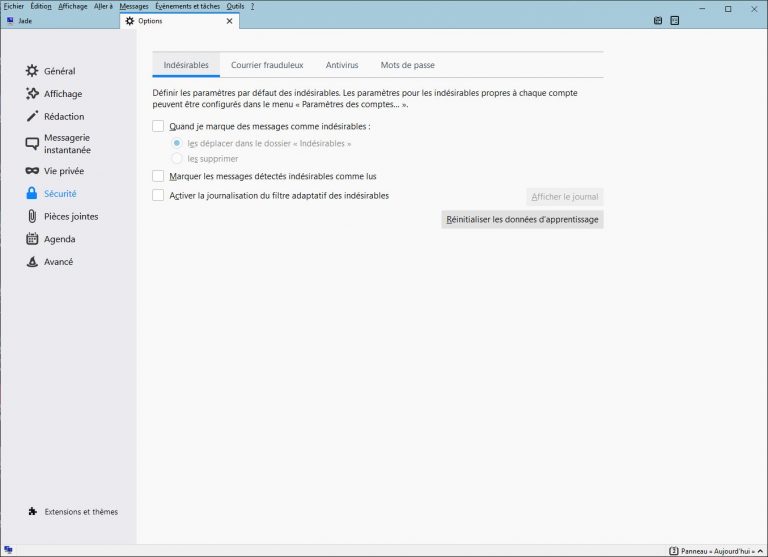
Task: Open the '?' help menu
Action: (x=252, y=6)
